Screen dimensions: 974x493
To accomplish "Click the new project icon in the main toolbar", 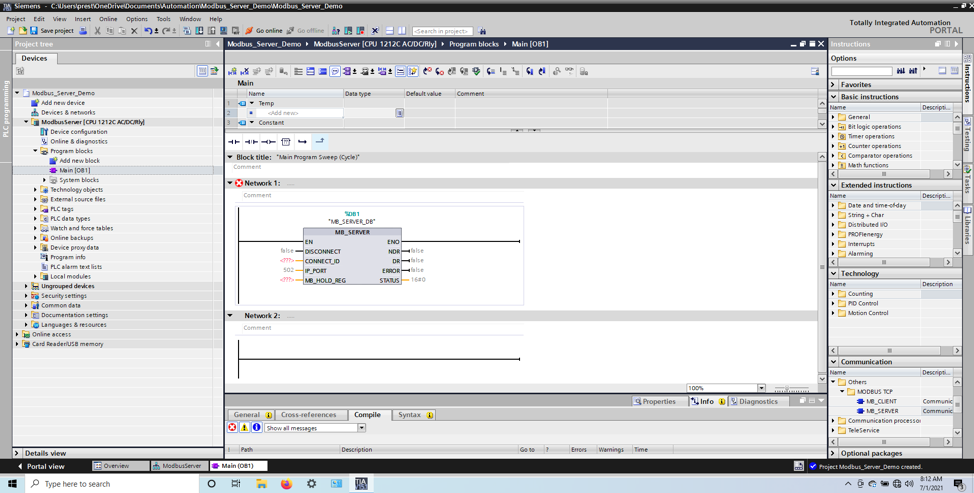I will tap(11, 30).
